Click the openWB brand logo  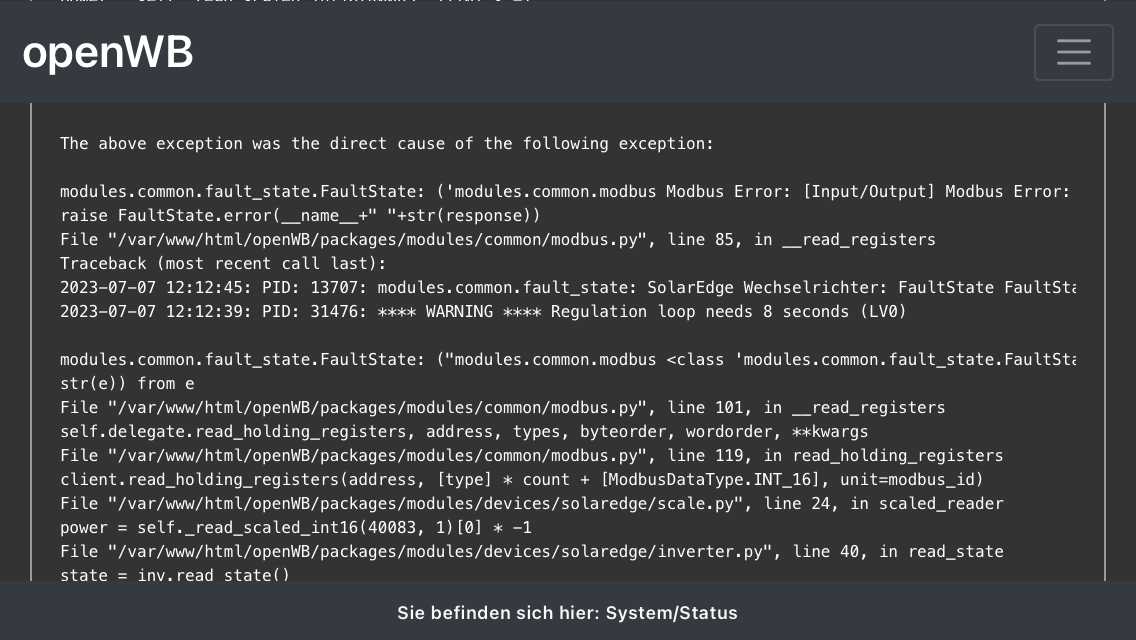(x=108, y=52)
